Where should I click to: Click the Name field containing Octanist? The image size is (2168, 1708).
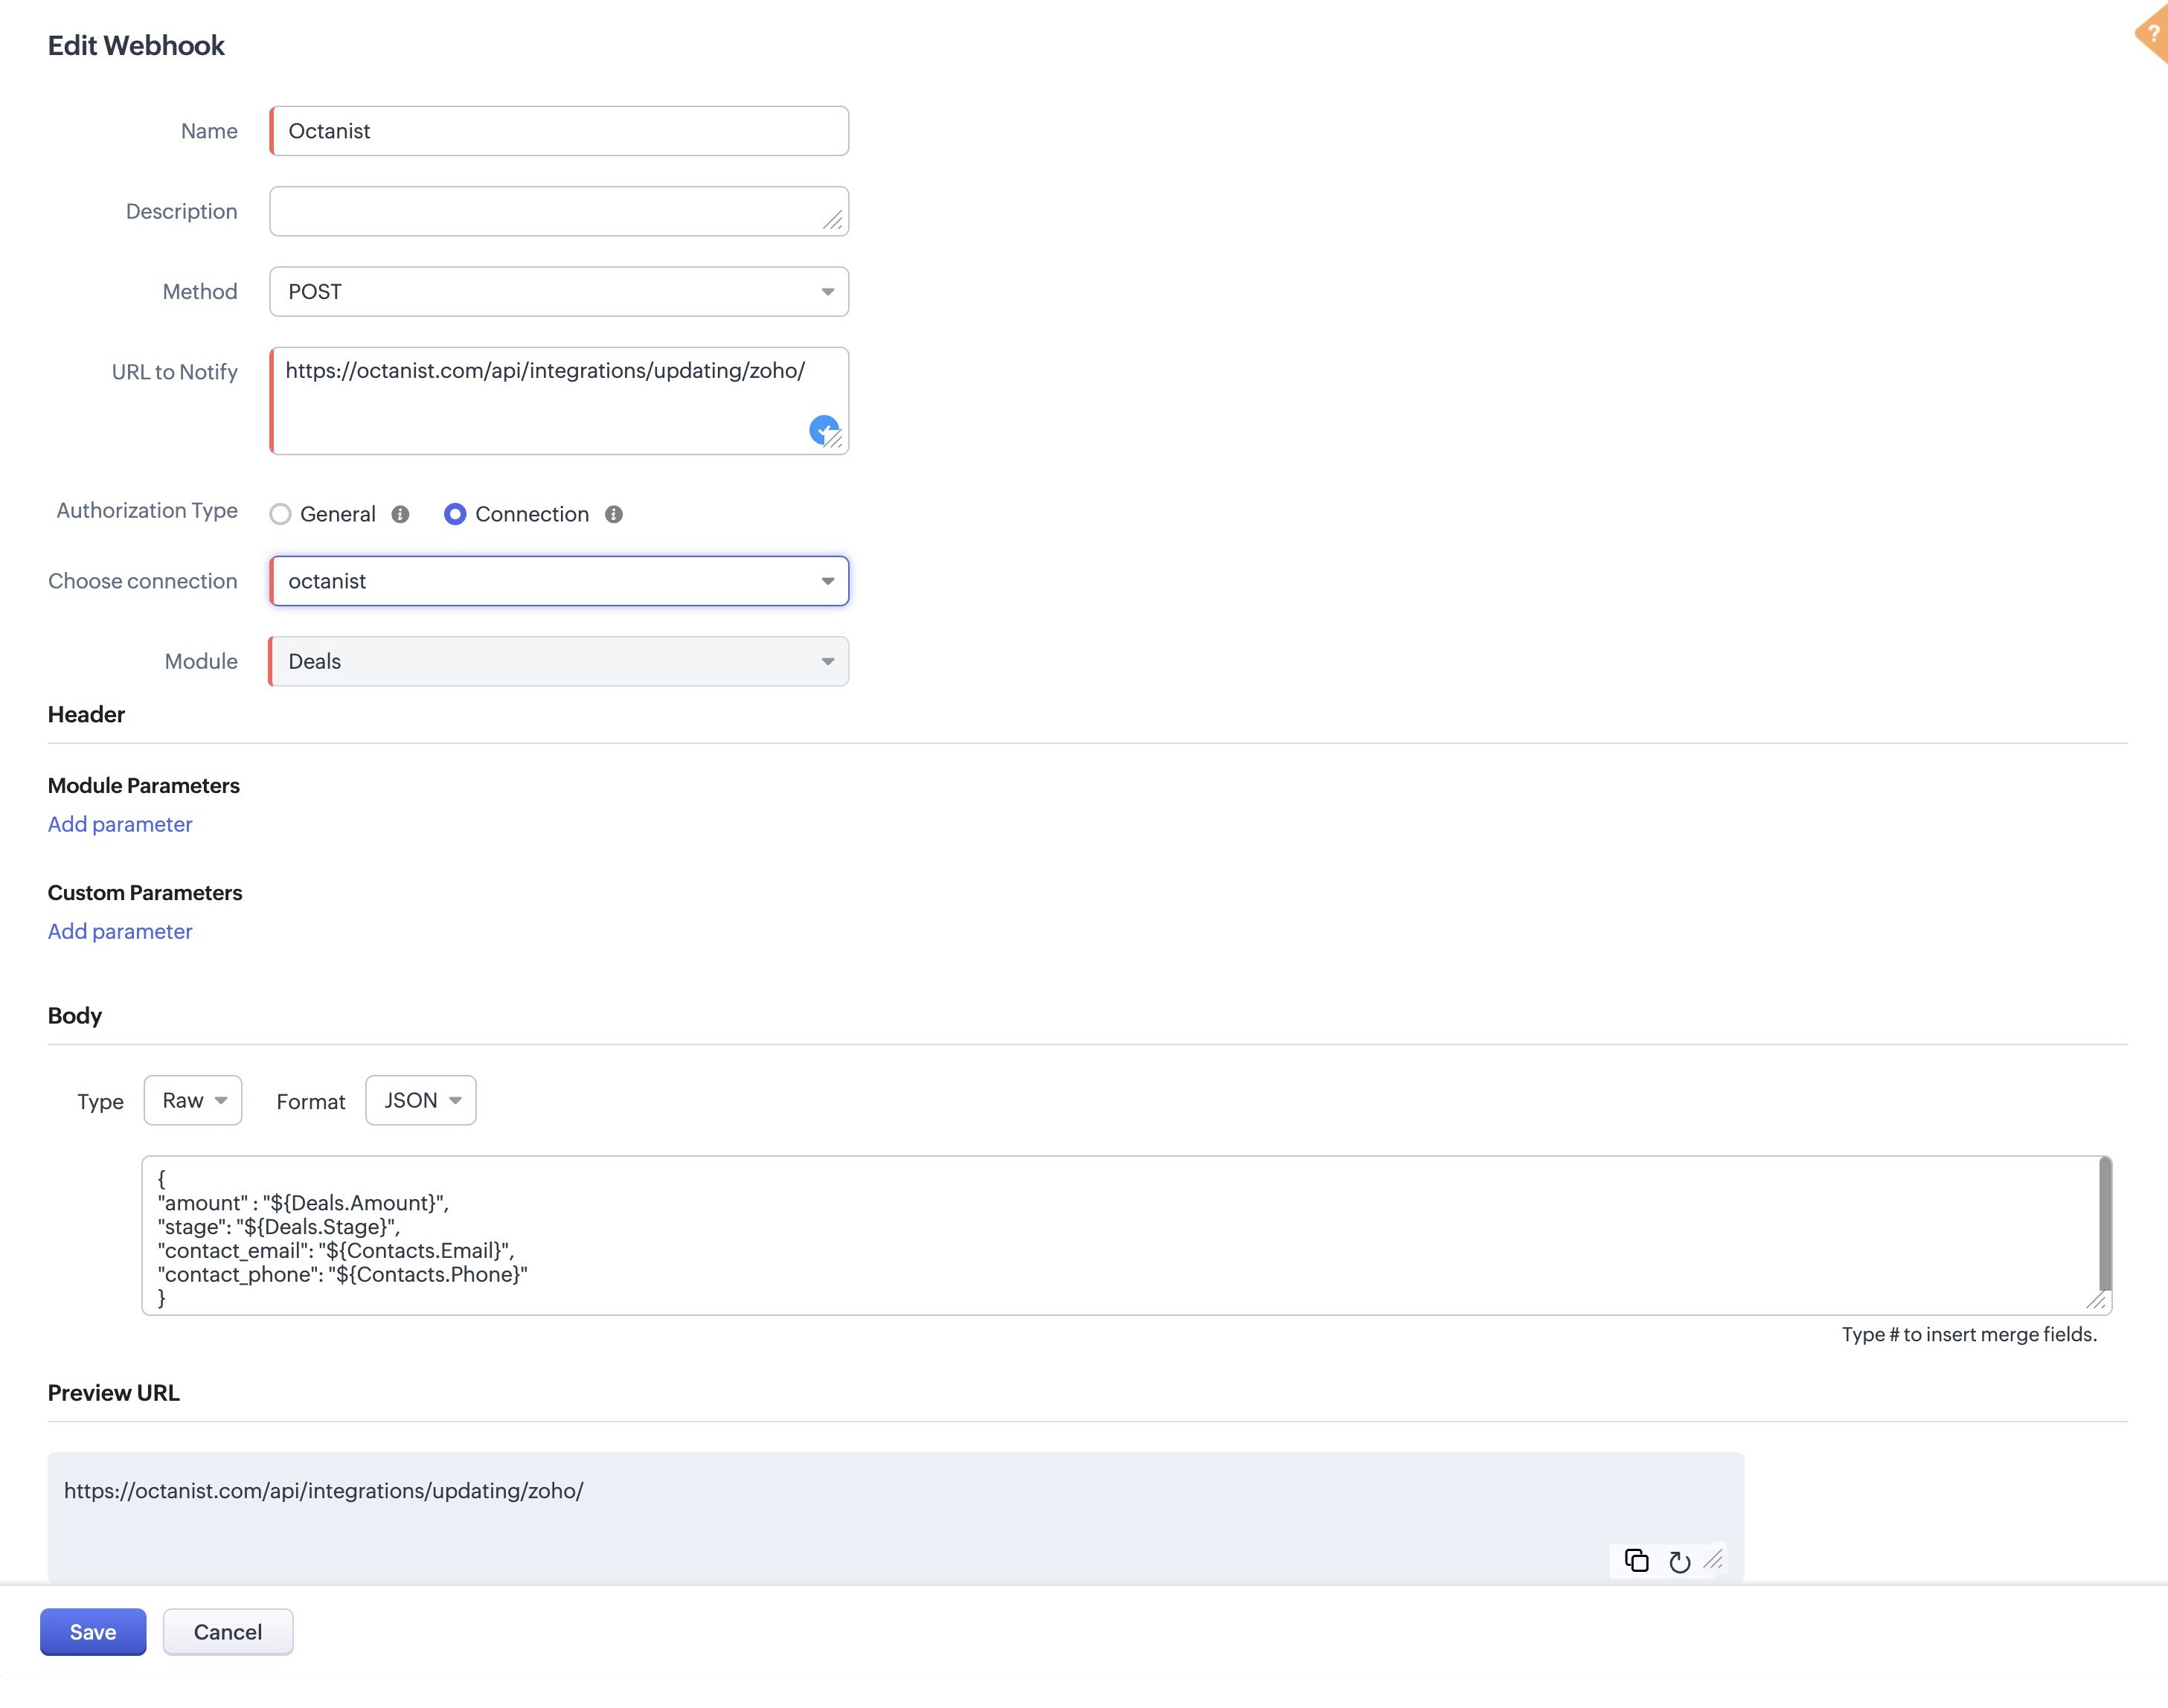coord(559,130)
